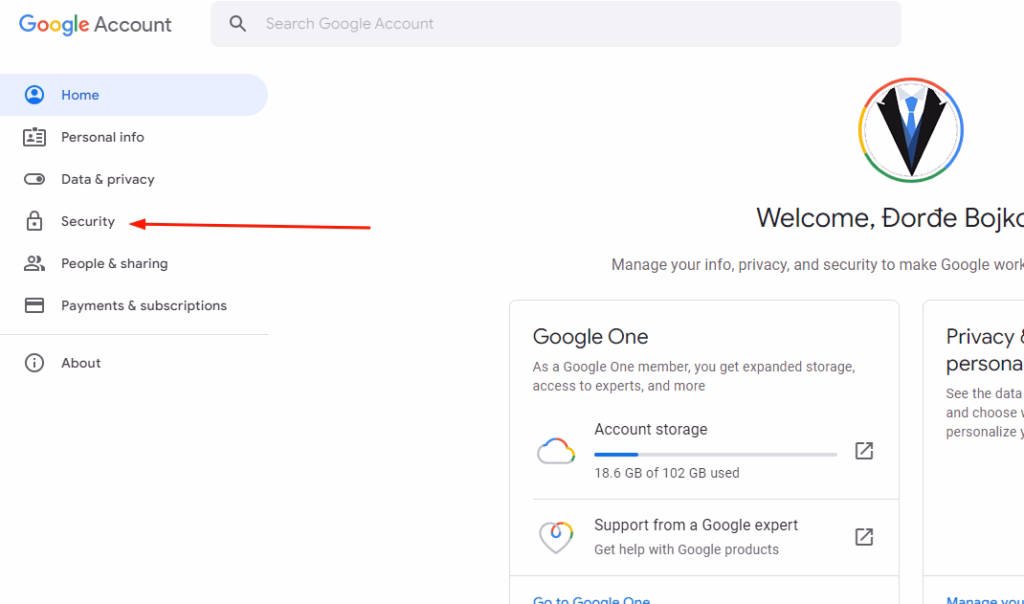Click the Personal info ID card icon
Image resolution: width=1024 pixels, height=604 pixels.
(34, 137)
